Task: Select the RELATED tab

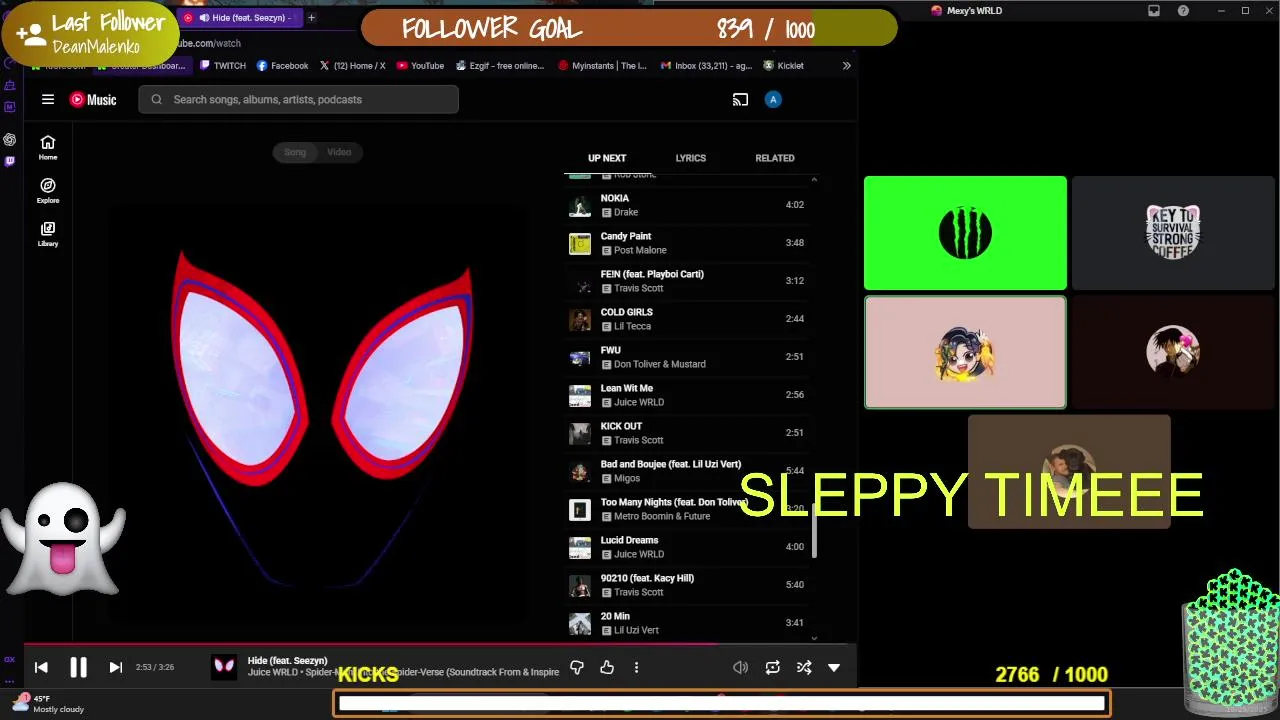Action: point(775,158)
